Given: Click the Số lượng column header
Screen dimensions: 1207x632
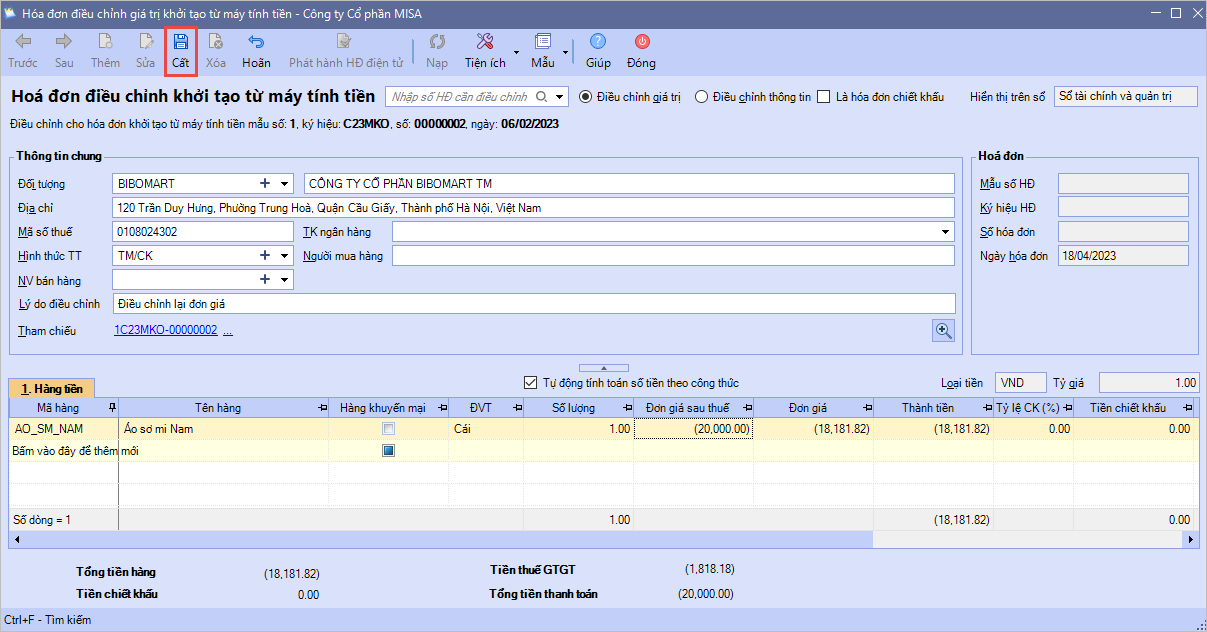Looking at the screenshot, I should click(573, 408).
